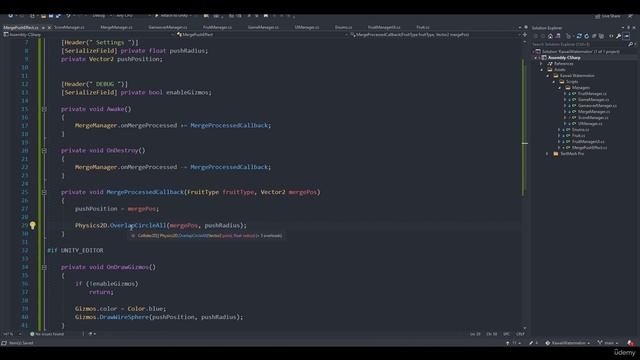Image resolution: width=640 pixels, height=360 pixels.
Task: Select FruitManager.cs in Solution Explorer
Action: click(x=592, y=93)
